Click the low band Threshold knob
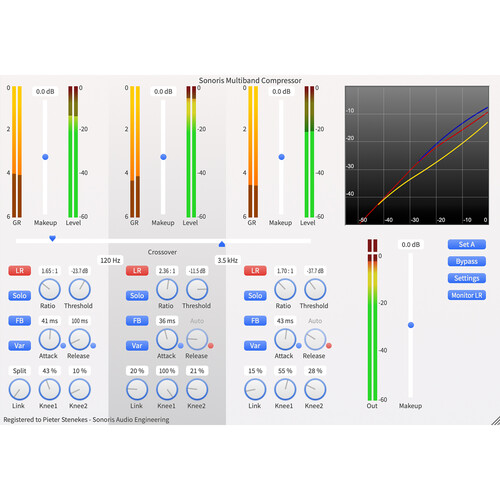This screenshot has height=500, width=500. (80, 289)
